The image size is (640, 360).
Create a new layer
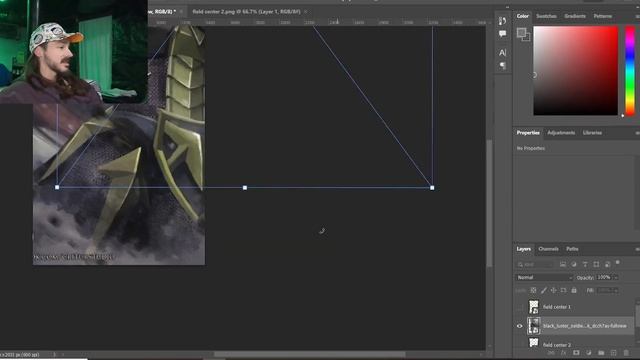point(613,353)
